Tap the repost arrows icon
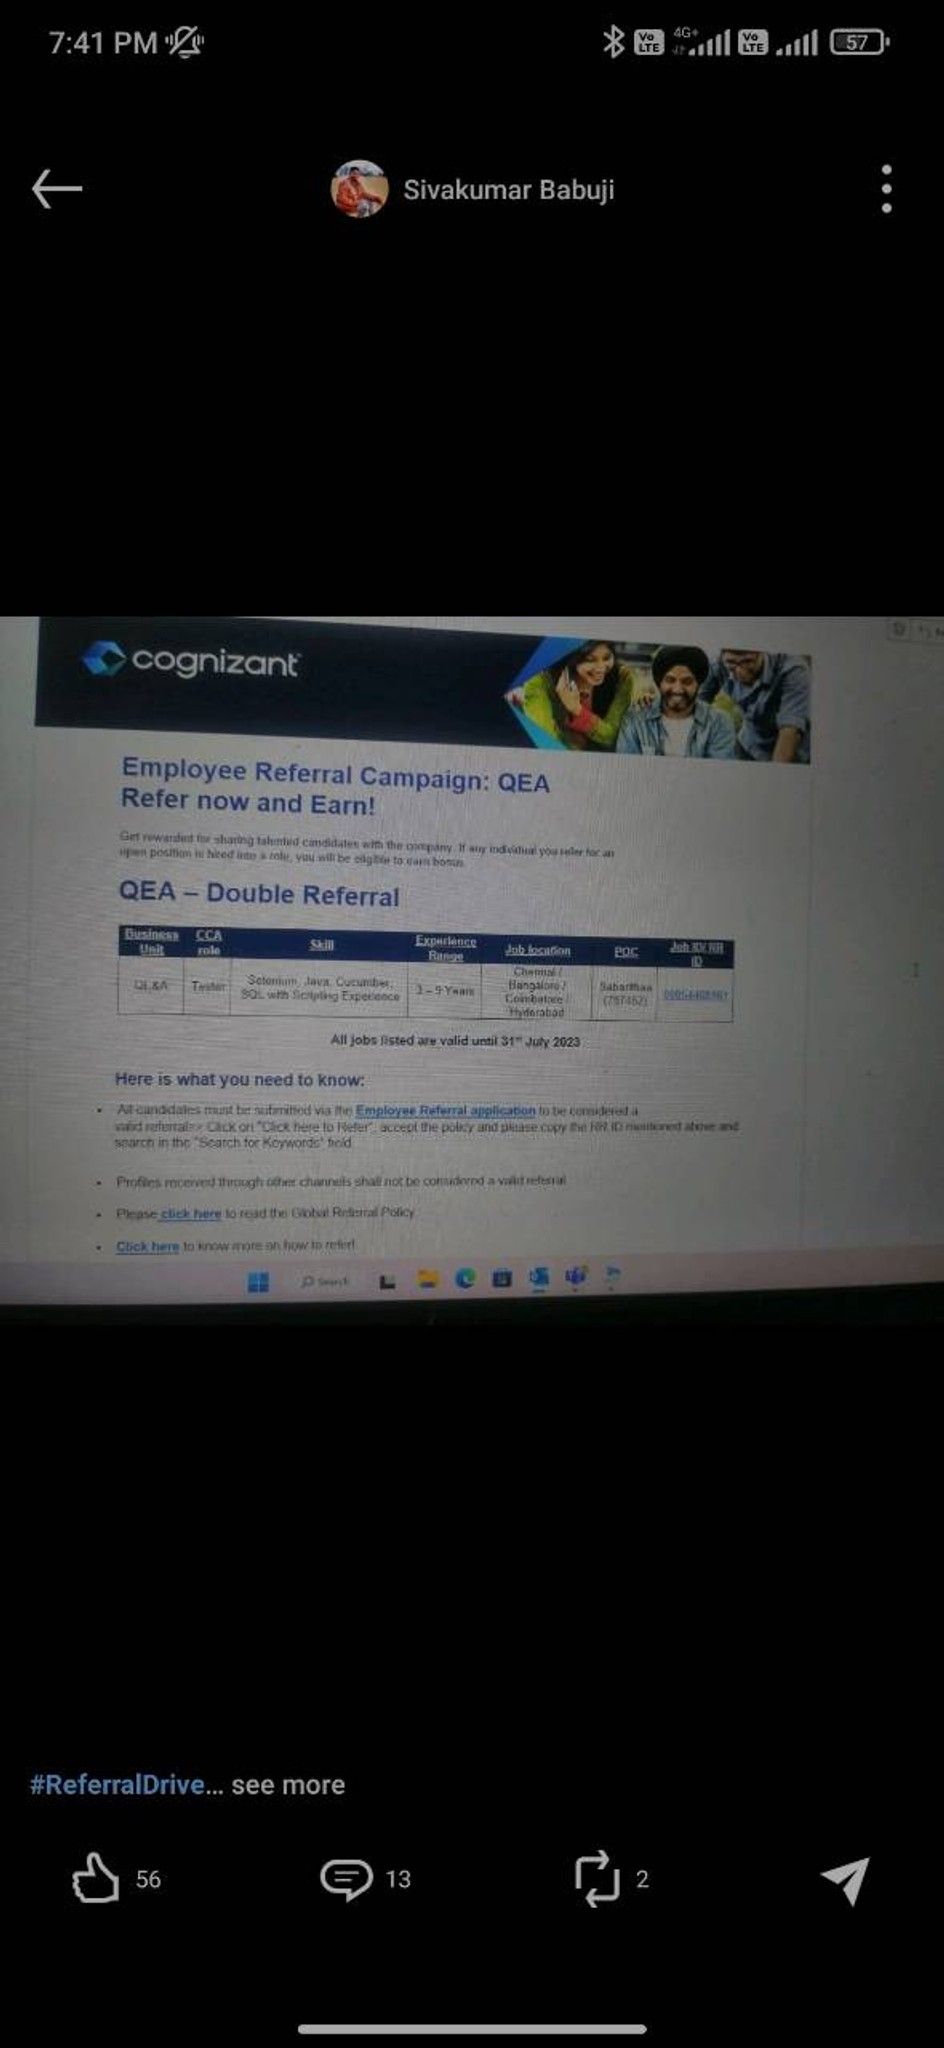This screenshot has width=944, height=2048. tap(597, 1878)
